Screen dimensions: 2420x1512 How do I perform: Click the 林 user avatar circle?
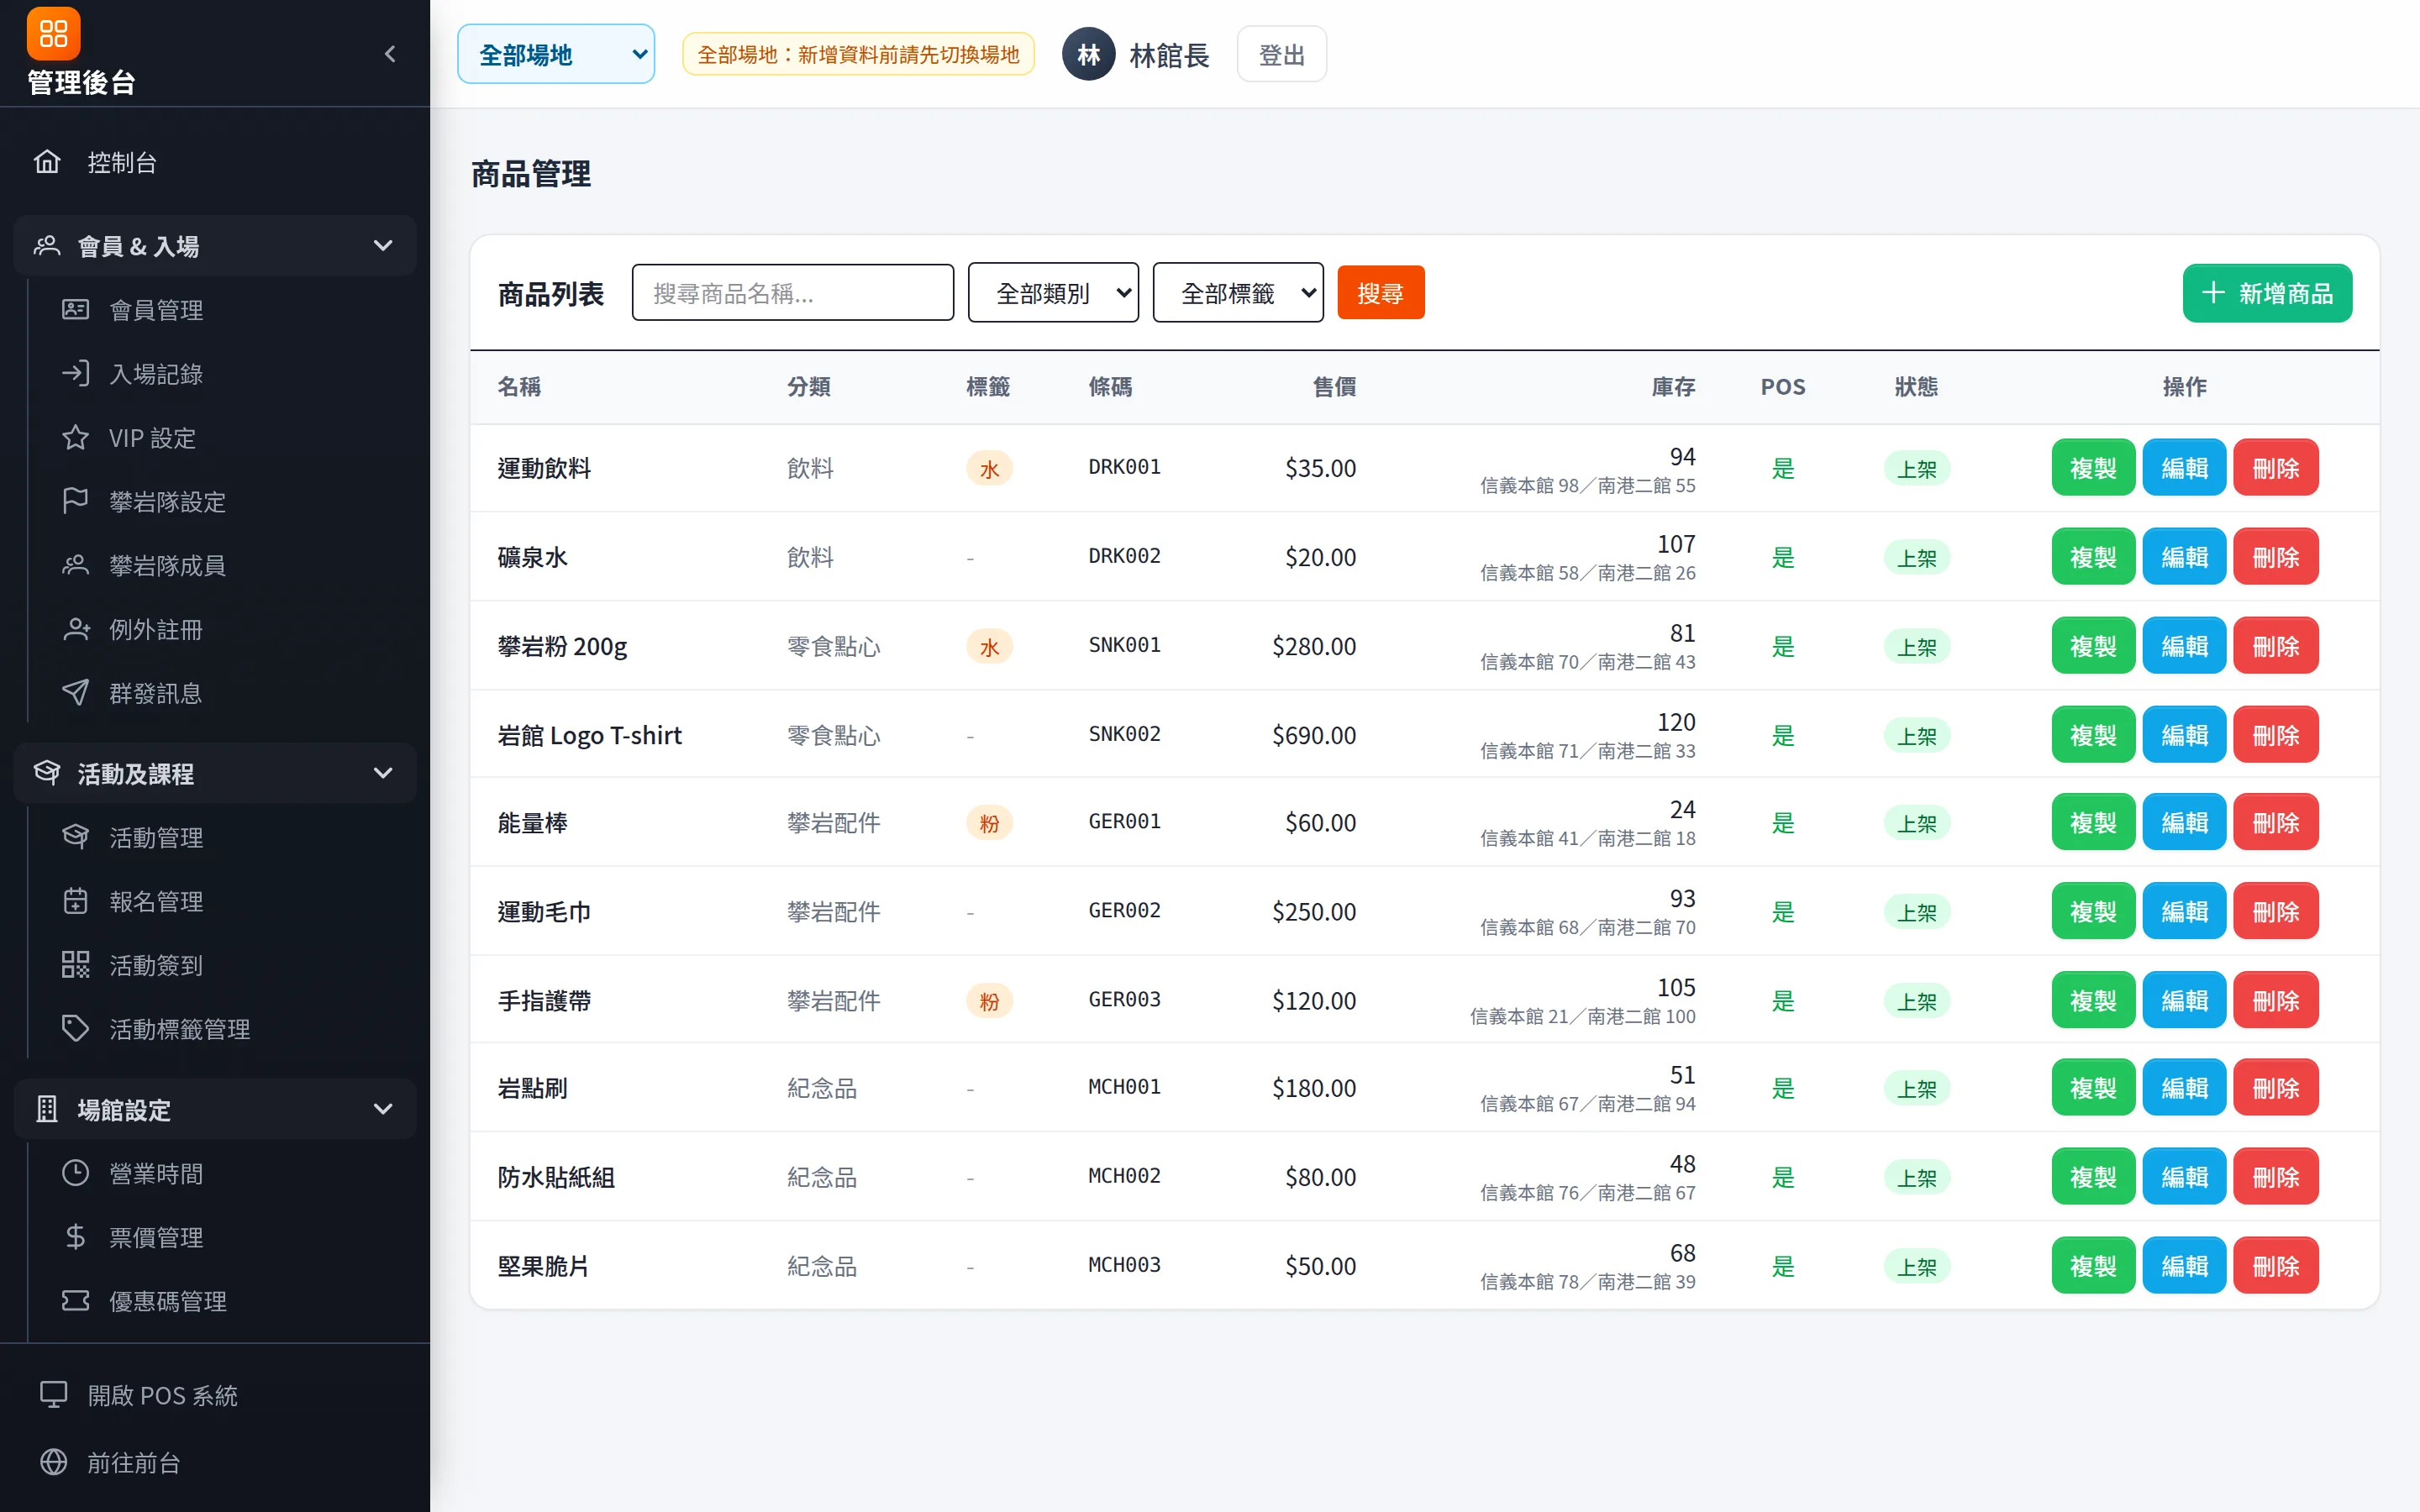click(1088, 54)
